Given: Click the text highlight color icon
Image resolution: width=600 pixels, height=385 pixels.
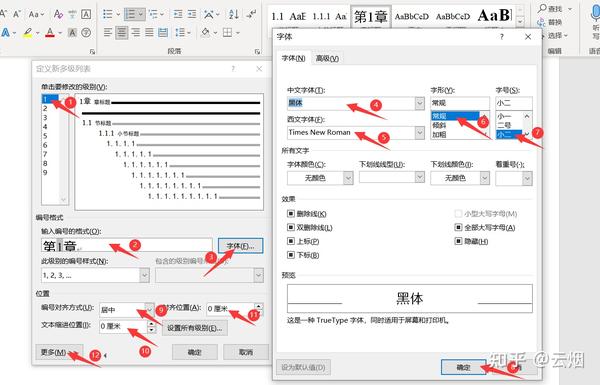Looking at the screenshot, I should point(28,33).
